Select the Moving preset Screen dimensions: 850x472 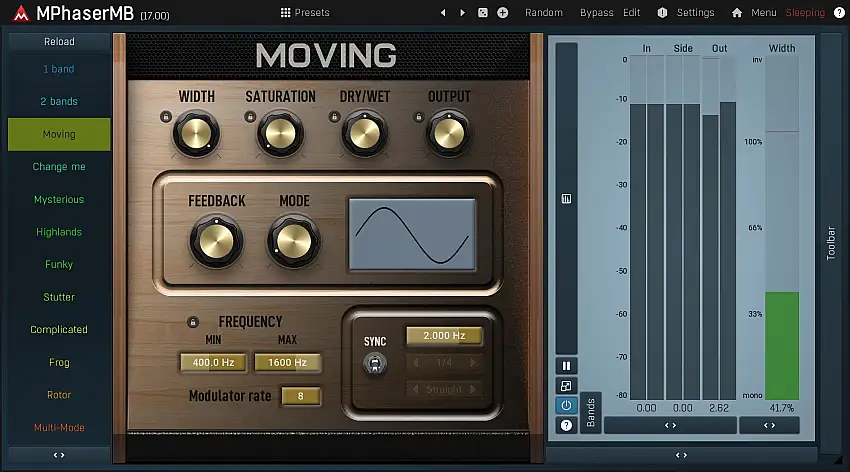(x=59, y=134)
